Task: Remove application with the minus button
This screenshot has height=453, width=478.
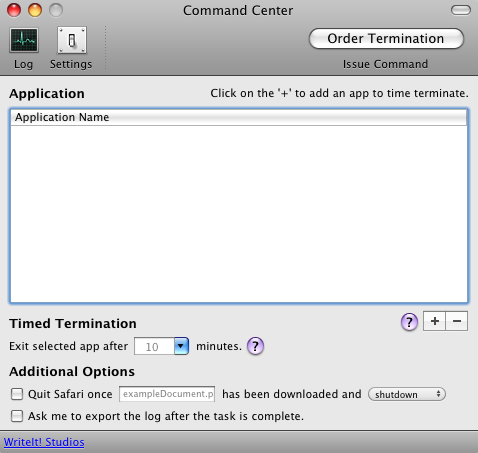Action: tap(457, 321)
